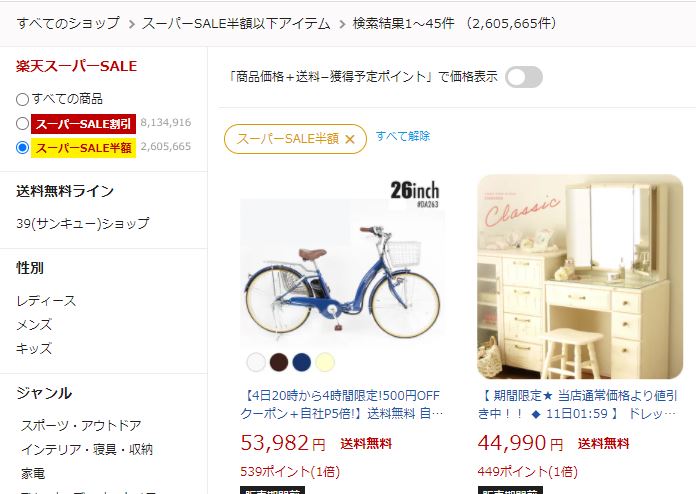The height and width of the screenshot is (494, 696).
Task: Select スーパーSALE半額 radio option
Action: coord(22,147)
